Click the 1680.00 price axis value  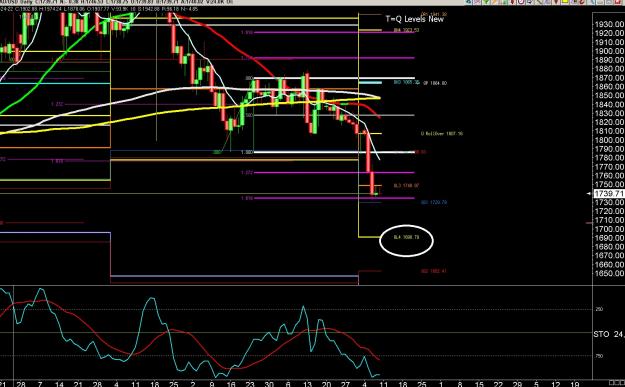click(609, 247)
